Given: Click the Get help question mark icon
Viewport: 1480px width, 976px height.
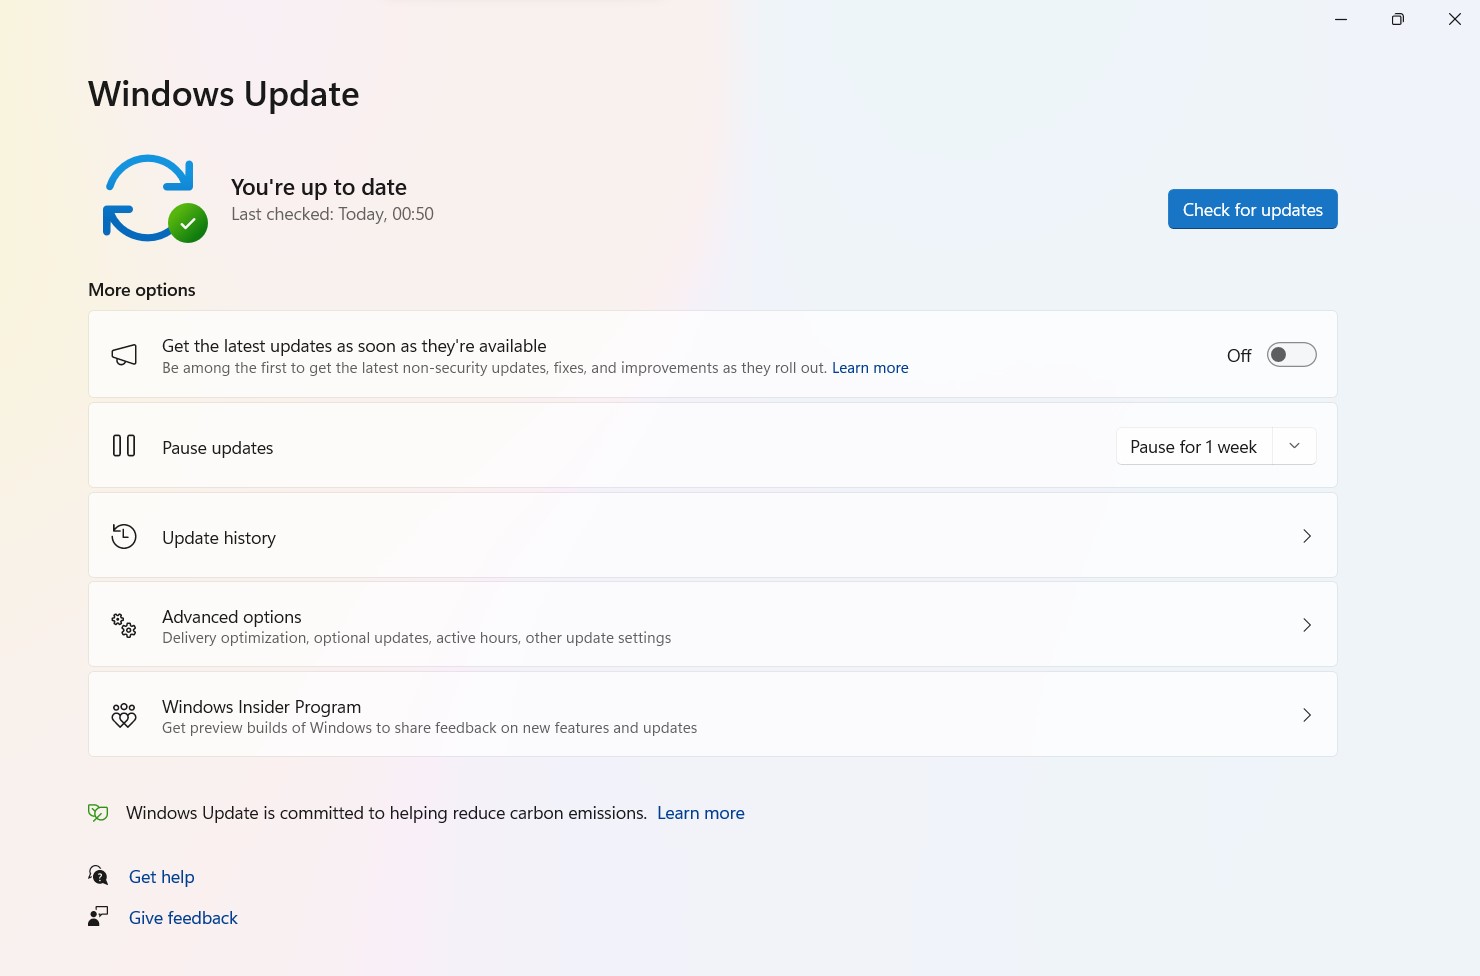Looking at the screenshot, I should [97, 875].
